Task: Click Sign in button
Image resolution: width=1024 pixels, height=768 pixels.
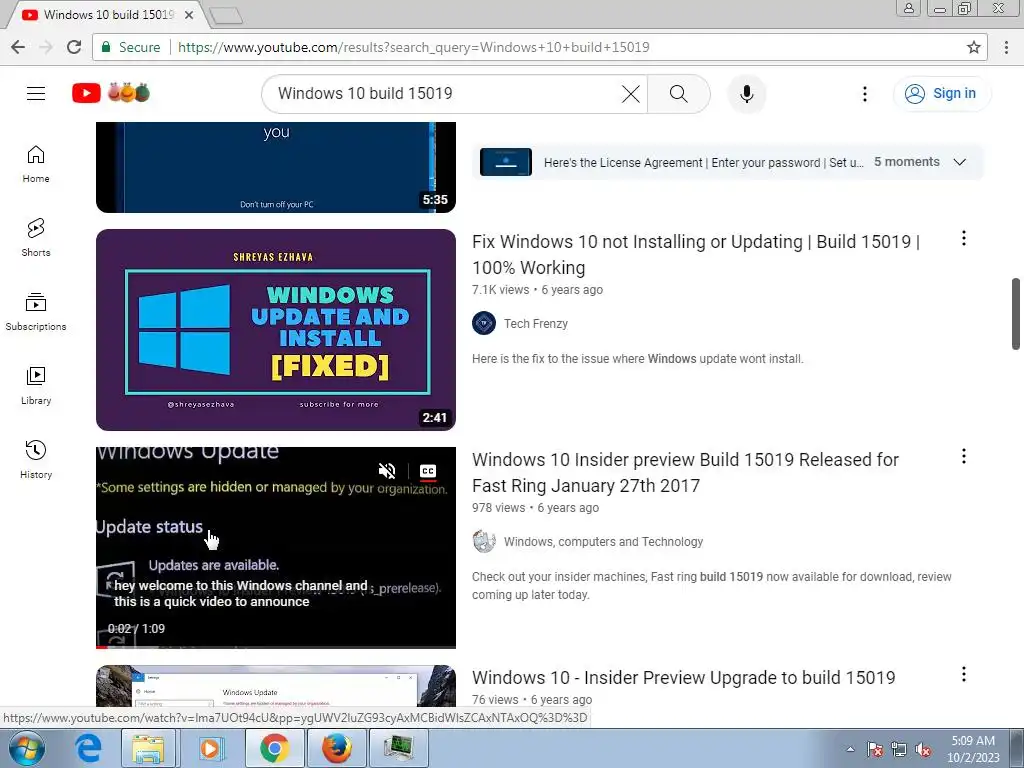Action: tap(941, 93)
